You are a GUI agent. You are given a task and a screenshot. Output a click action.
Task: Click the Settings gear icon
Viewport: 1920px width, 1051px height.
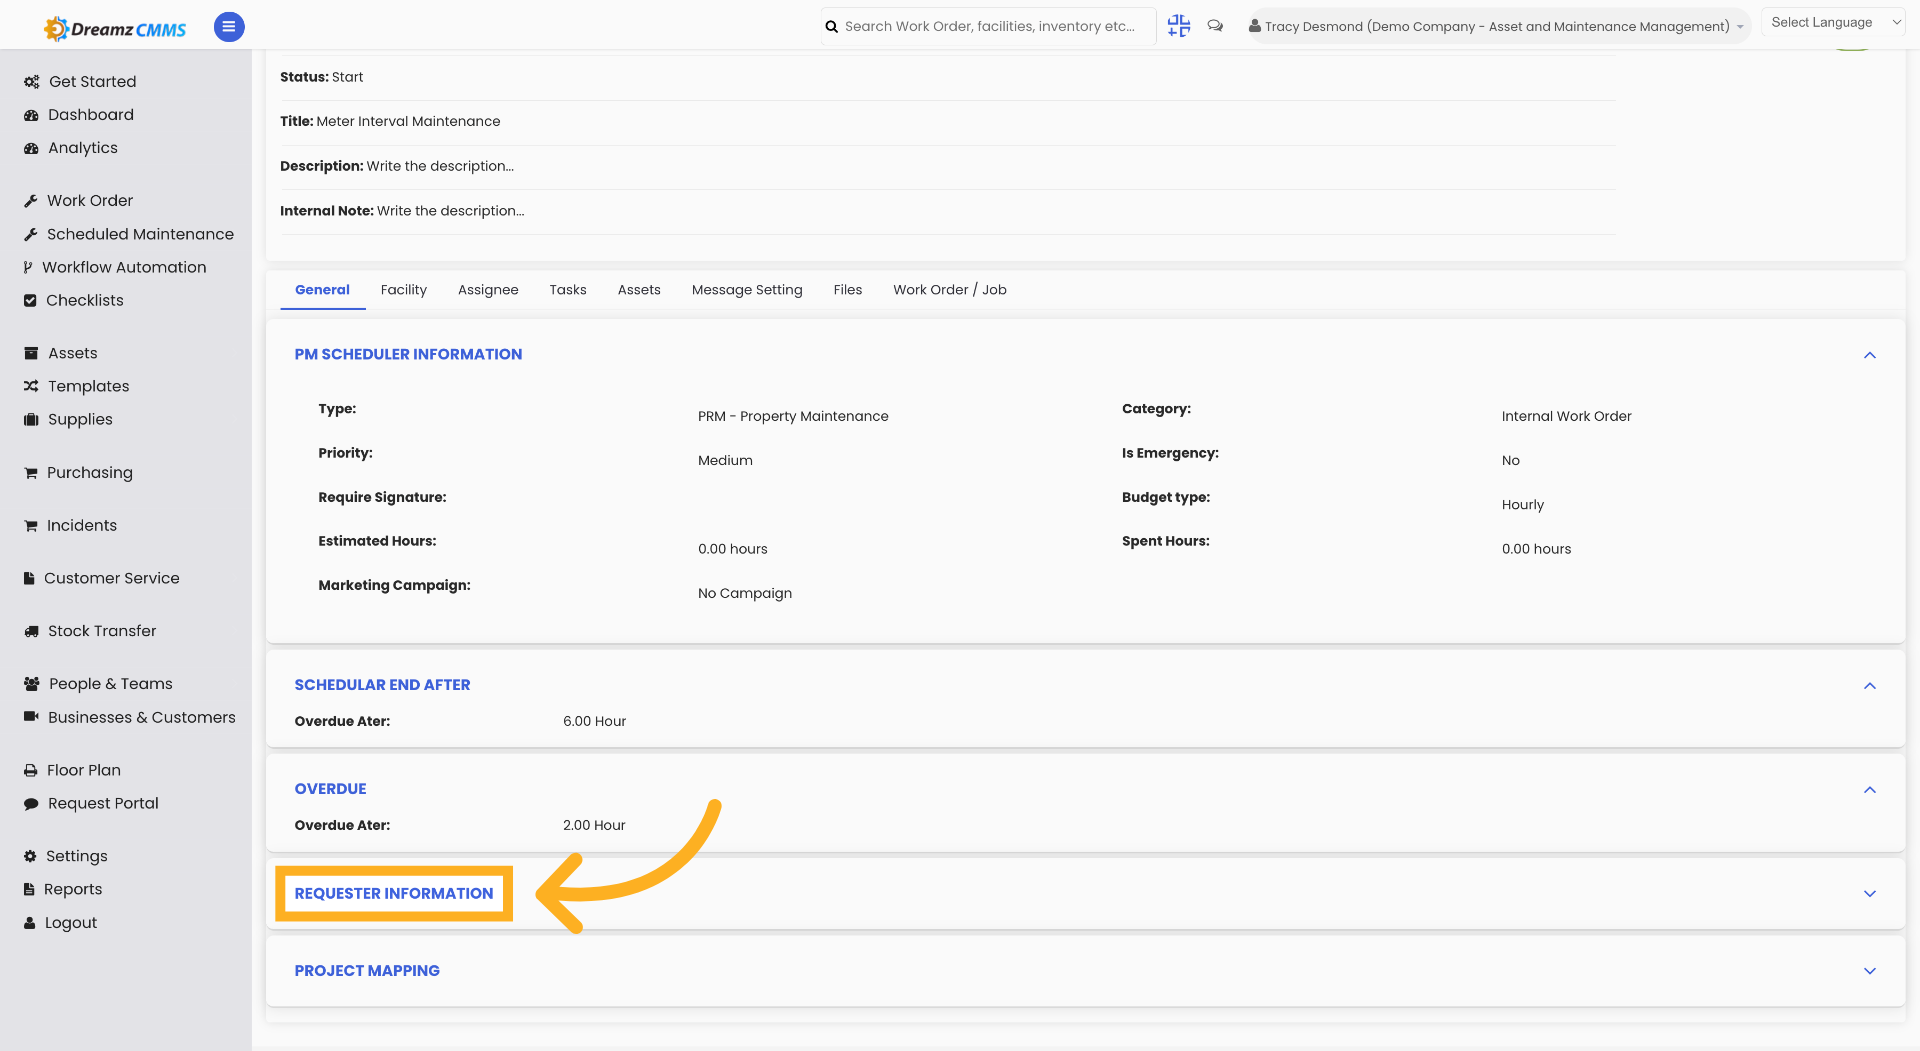(x=30, y=856)
